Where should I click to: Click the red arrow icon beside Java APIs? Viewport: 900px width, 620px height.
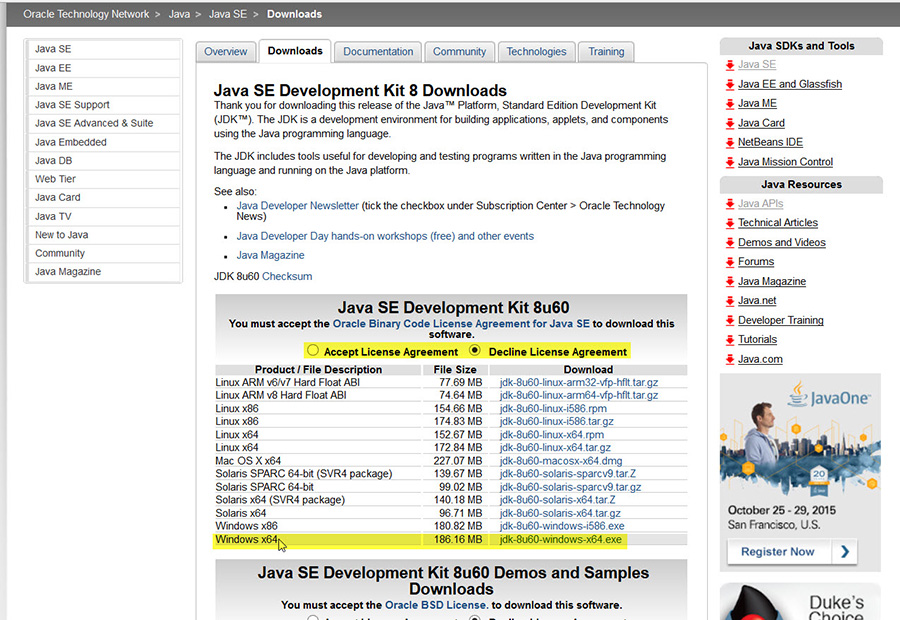[x=730, y=204]
